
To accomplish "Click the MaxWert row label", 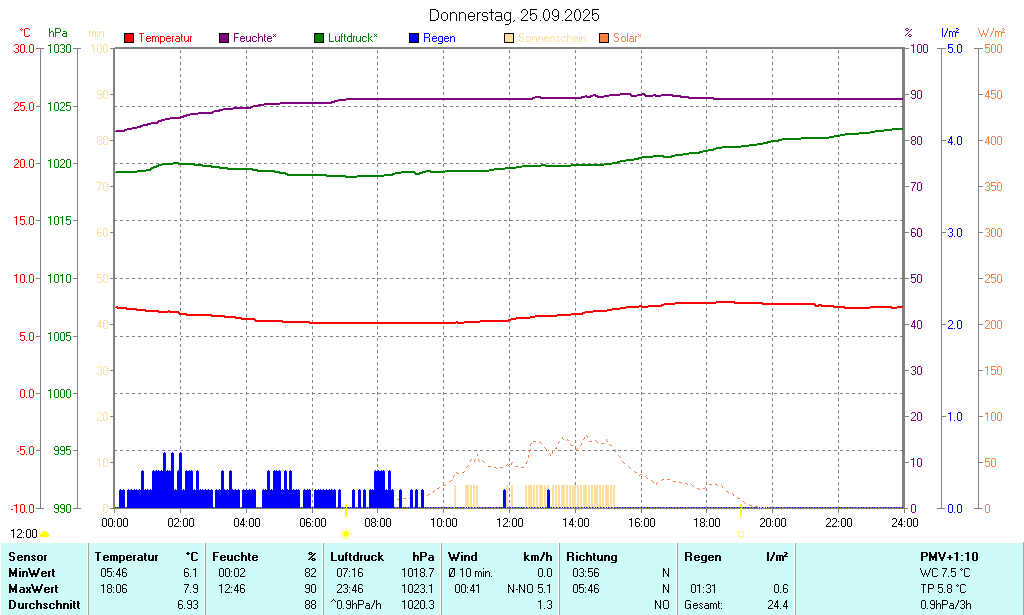I will click(32, 588).
